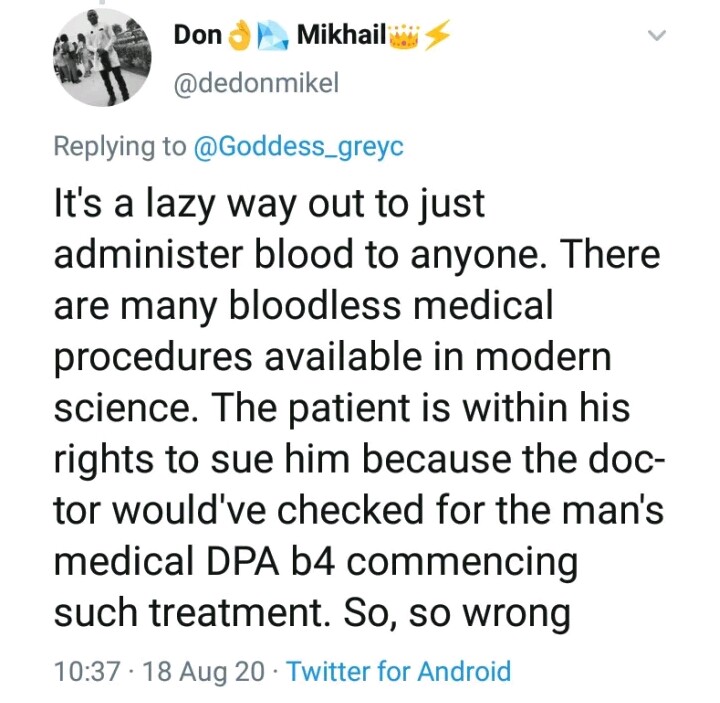Screen dimensions: 720x703
Task: Open the Twitter for Android source link
Action: (398, 670)
